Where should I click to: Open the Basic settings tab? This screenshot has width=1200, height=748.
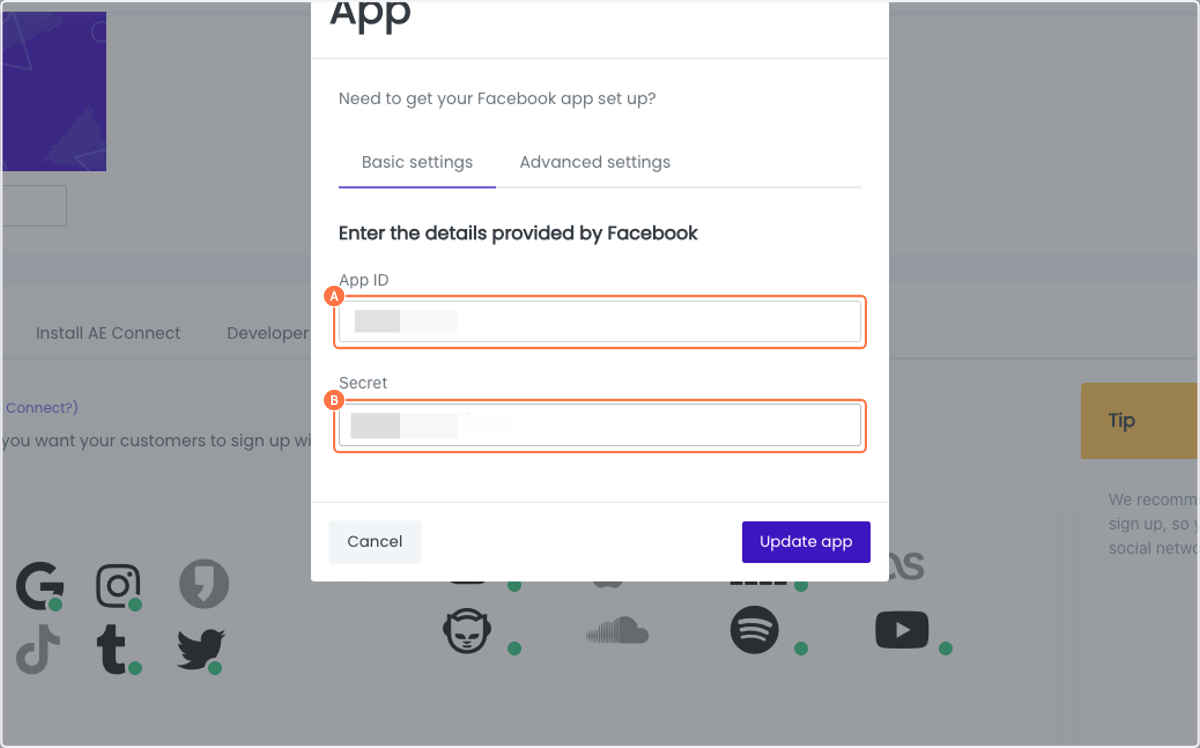point(417,162)
